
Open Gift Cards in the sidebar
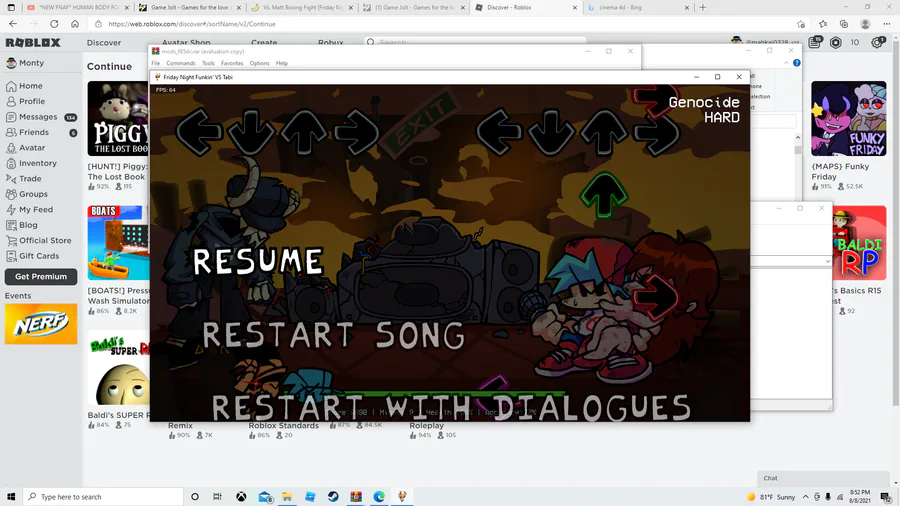(x=33, y=256)
